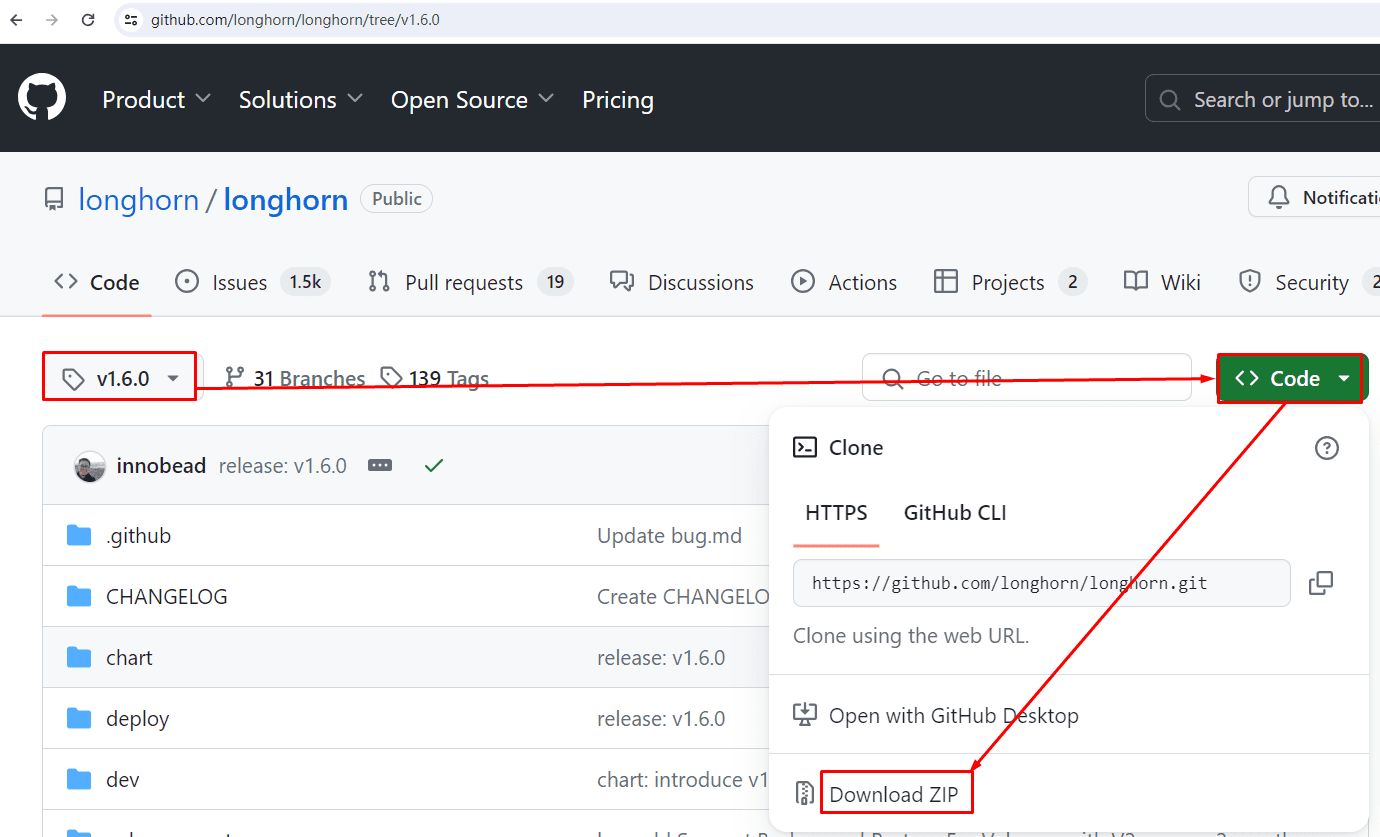
Task: Expand commit message with the ellipsis button
Action: pyautogui.click(x=380, y=466)
